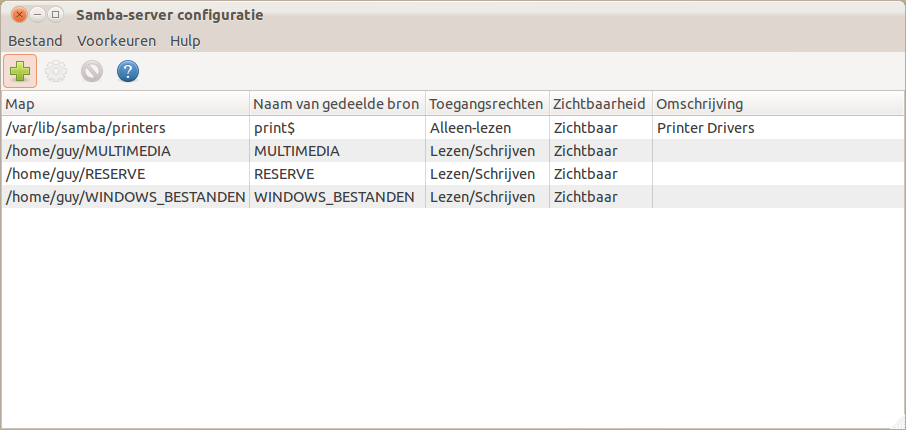Sort by Naam van gedeelde bron column

click(x=336, y=104)
